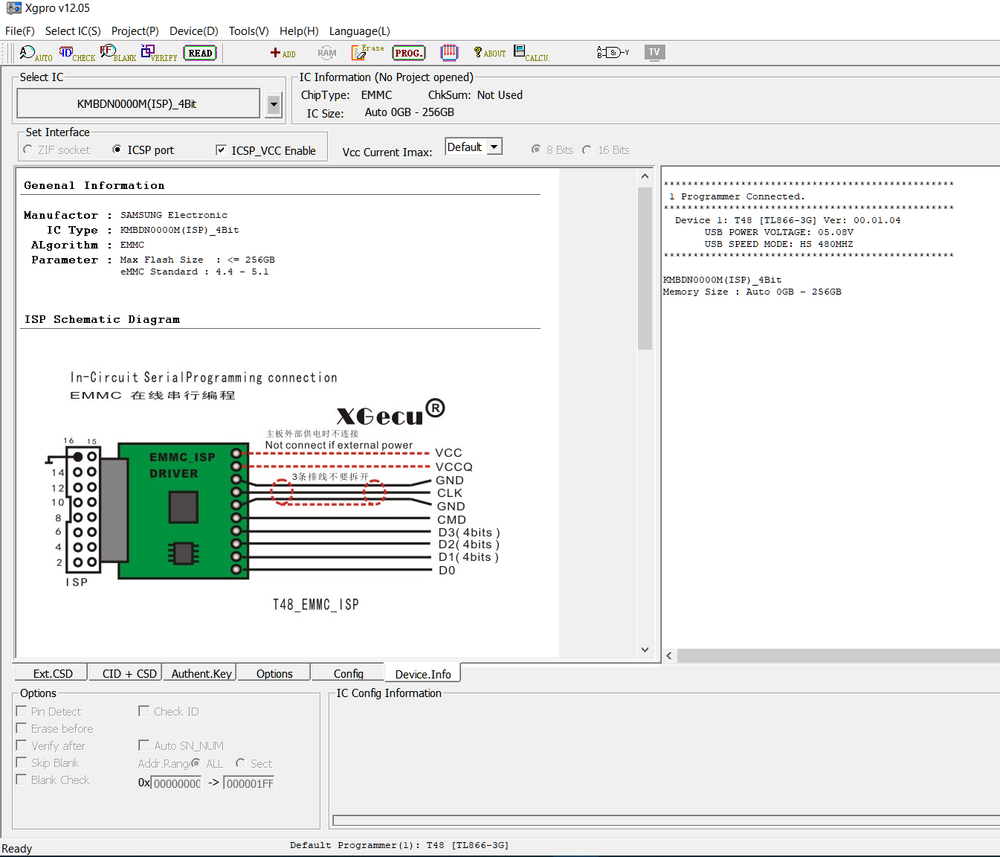Screen dimensions: 1000x857
Task: Toggle the ICSP_VCC Enable checkbox
Action: (x=221, y=150)
